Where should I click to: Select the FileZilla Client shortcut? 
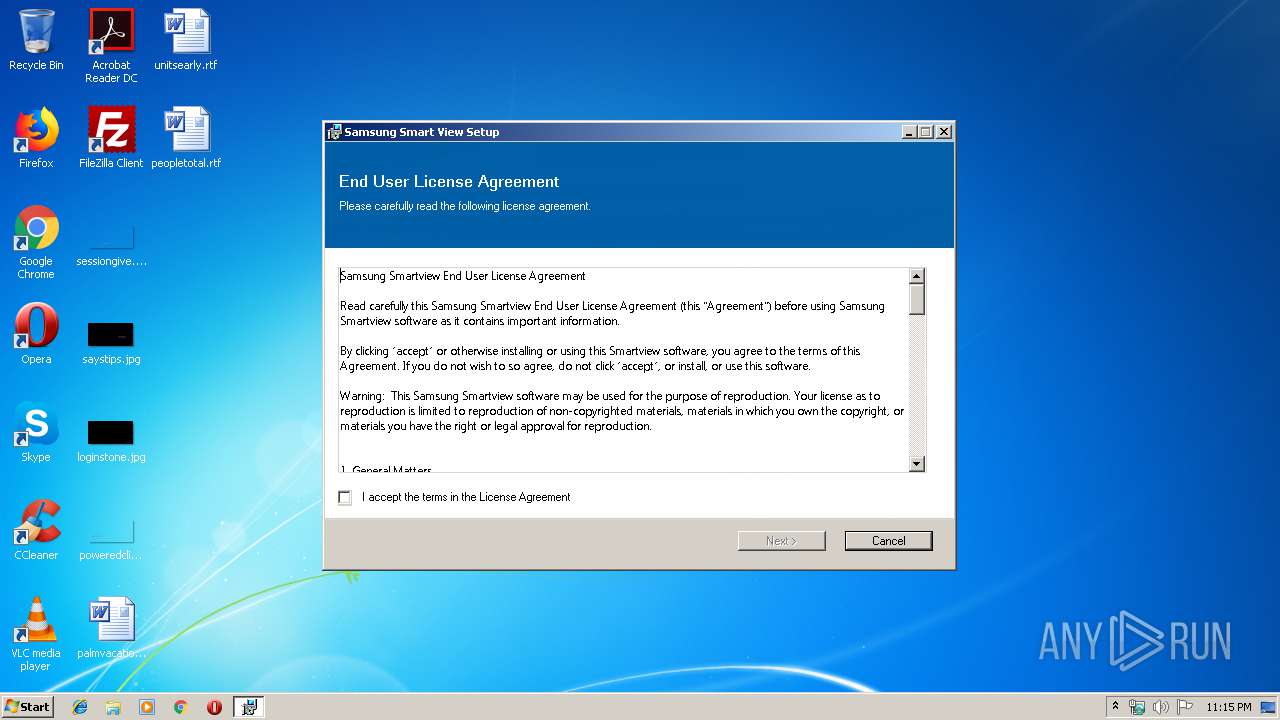[111, 138]
